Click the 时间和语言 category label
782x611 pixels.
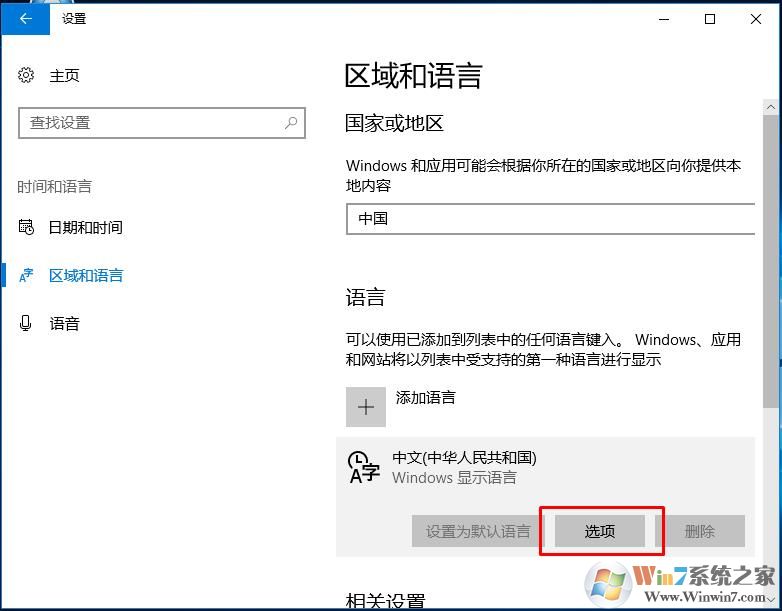coord(54,187)
